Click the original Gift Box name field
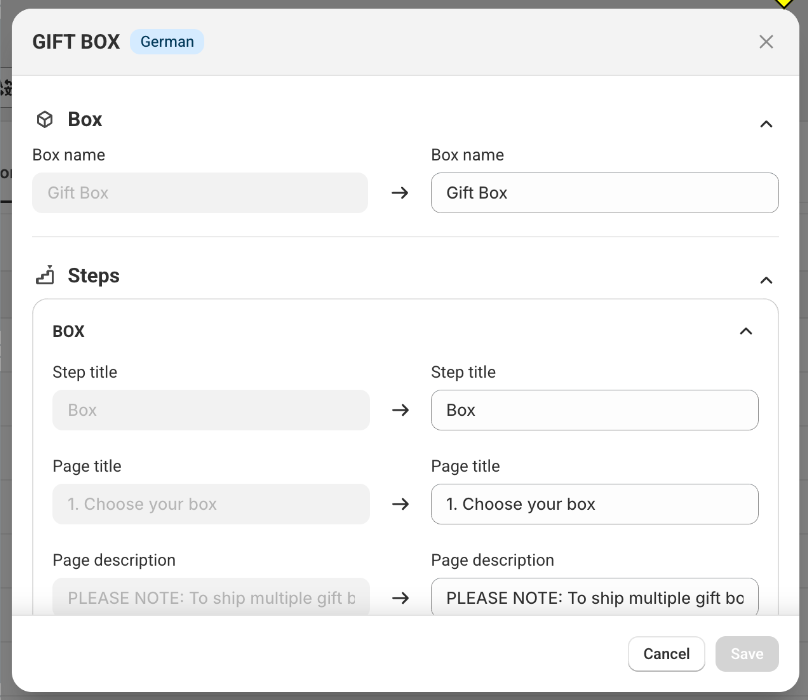 point(200,193)
